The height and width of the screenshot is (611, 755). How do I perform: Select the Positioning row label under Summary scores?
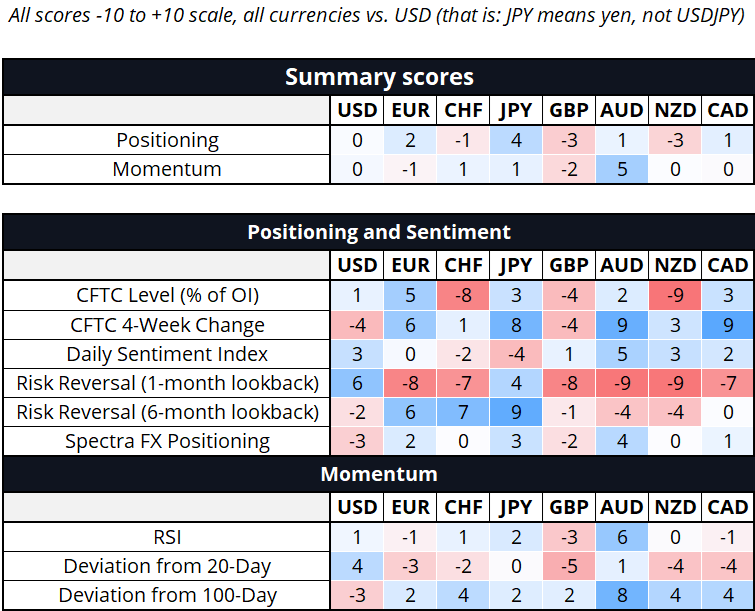pos(167,140)
